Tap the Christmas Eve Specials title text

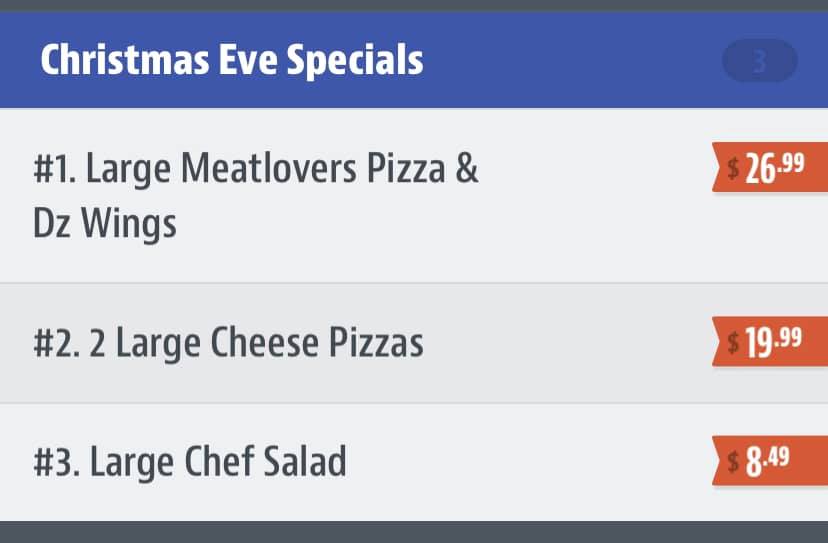click(232, 60)
